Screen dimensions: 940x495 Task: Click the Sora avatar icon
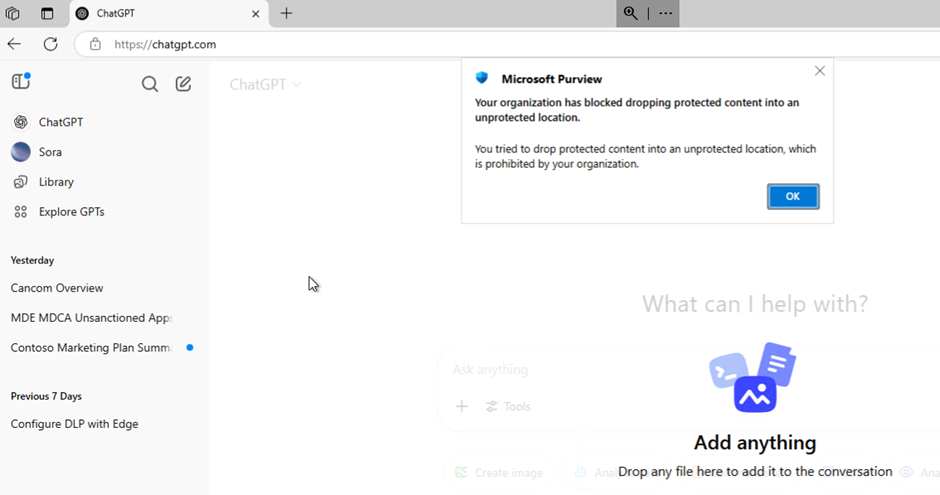tap(20, 152)
